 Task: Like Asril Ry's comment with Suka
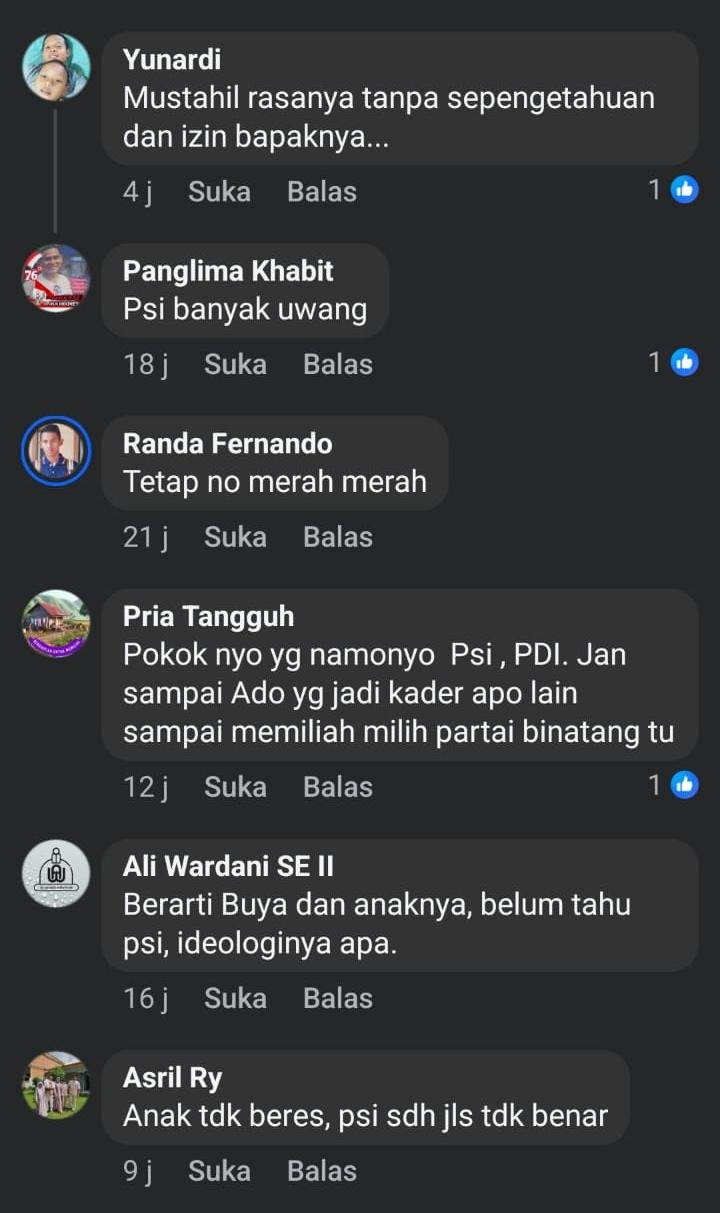tap(219, 1171)
